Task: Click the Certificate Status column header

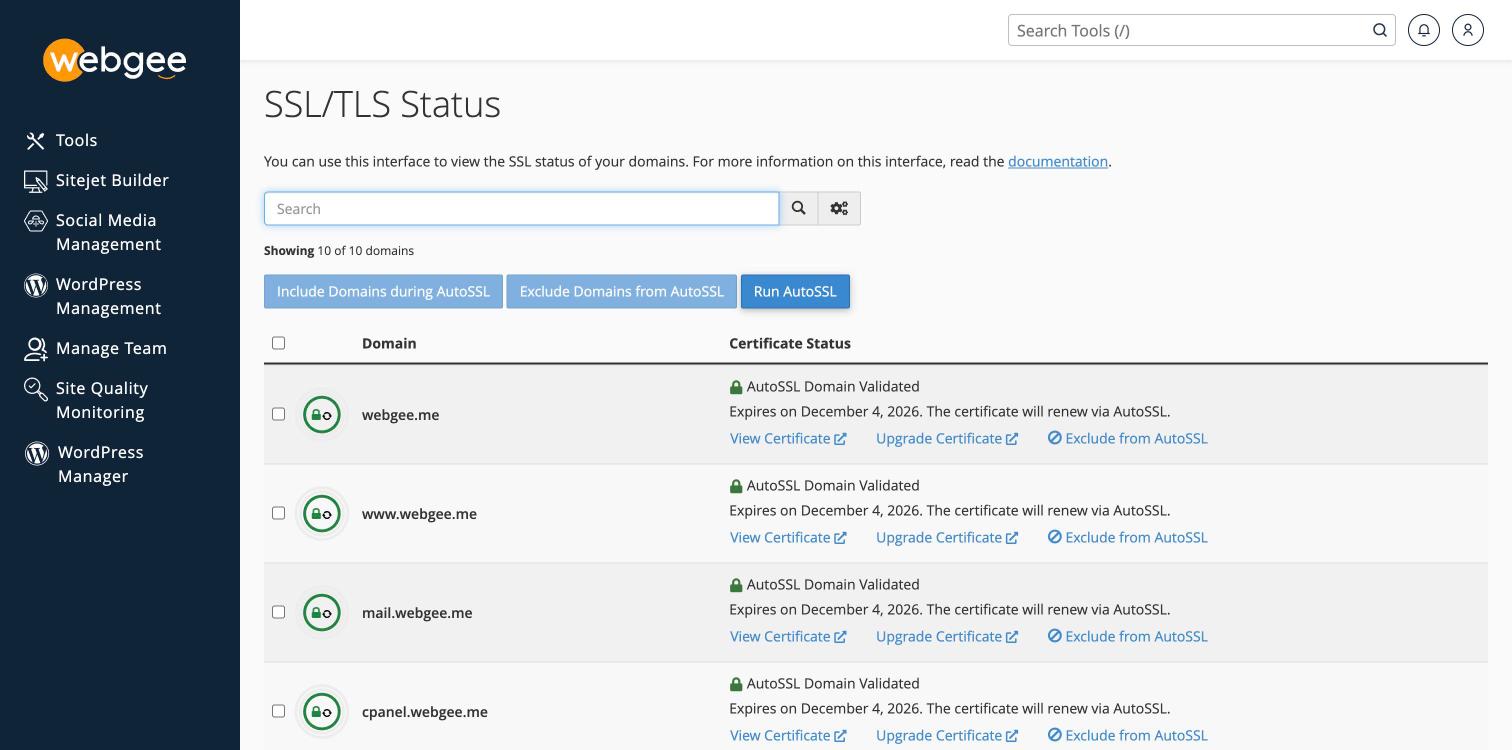Action: 790,343
